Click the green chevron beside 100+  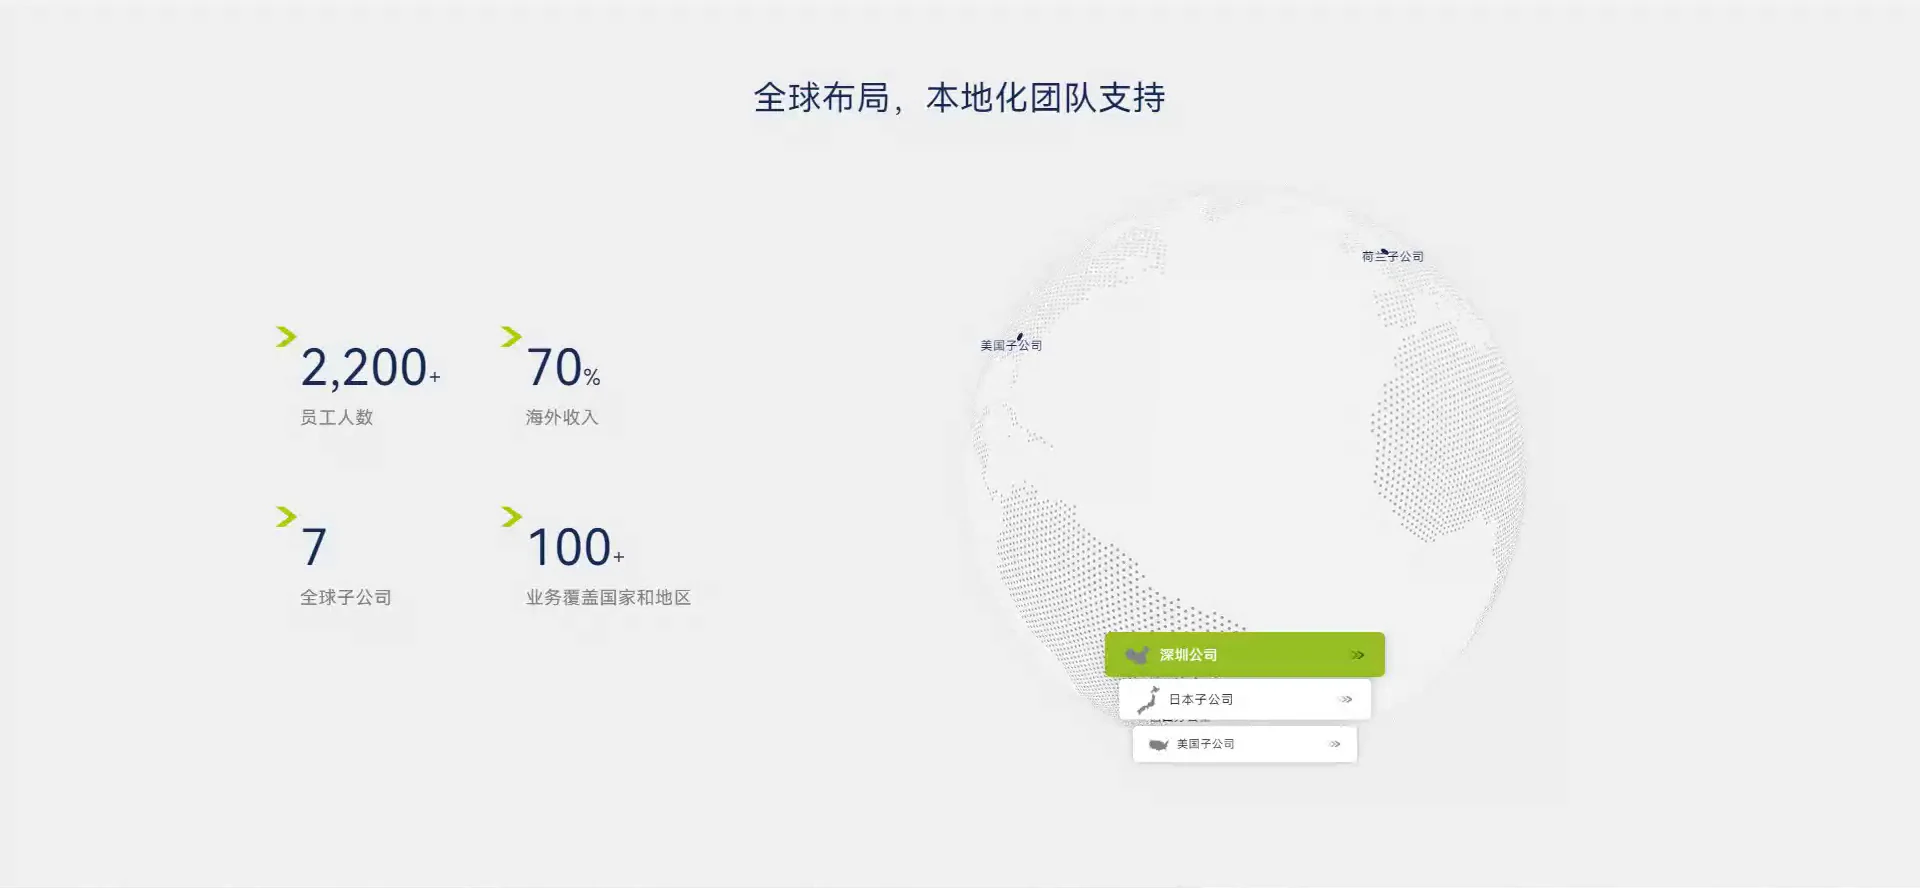pos(511,517)
